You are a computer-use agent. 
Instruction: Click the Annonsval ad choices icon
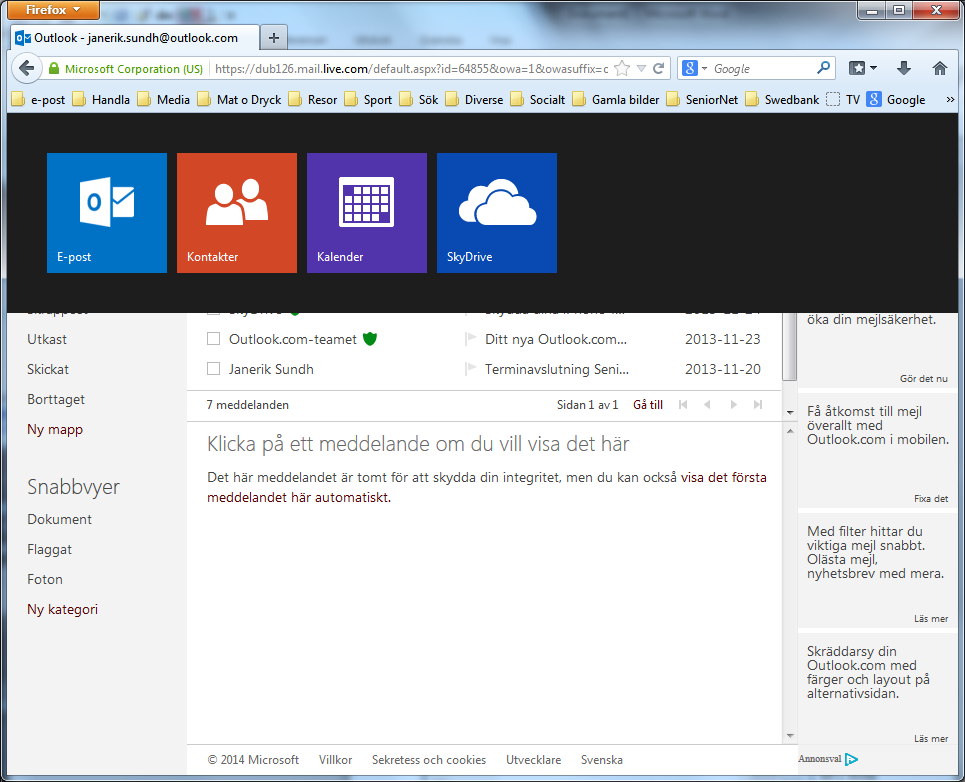[x=851, y=759]
